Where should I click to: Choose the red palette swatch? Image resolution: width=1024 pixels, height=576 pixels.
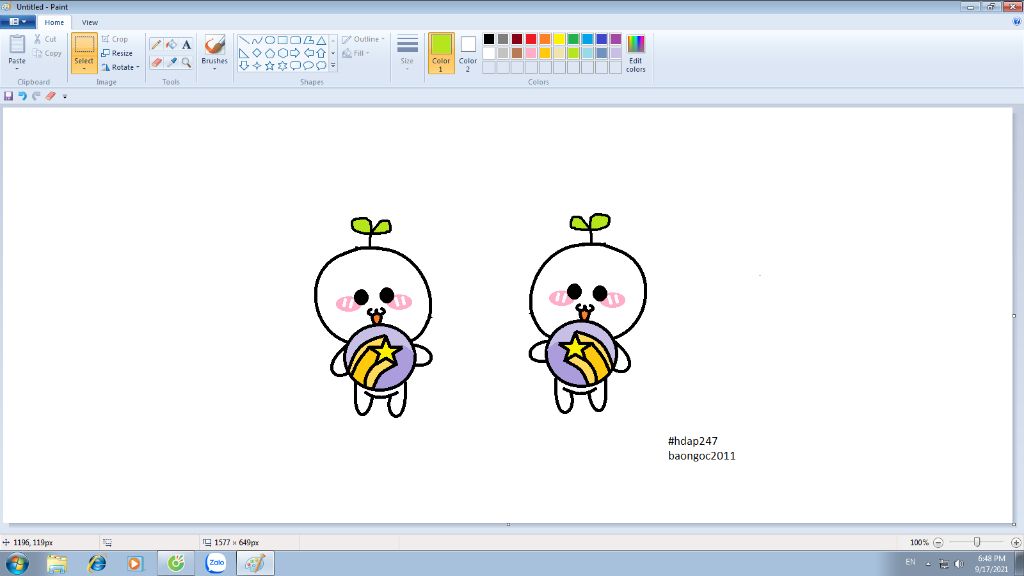point(531,39)
